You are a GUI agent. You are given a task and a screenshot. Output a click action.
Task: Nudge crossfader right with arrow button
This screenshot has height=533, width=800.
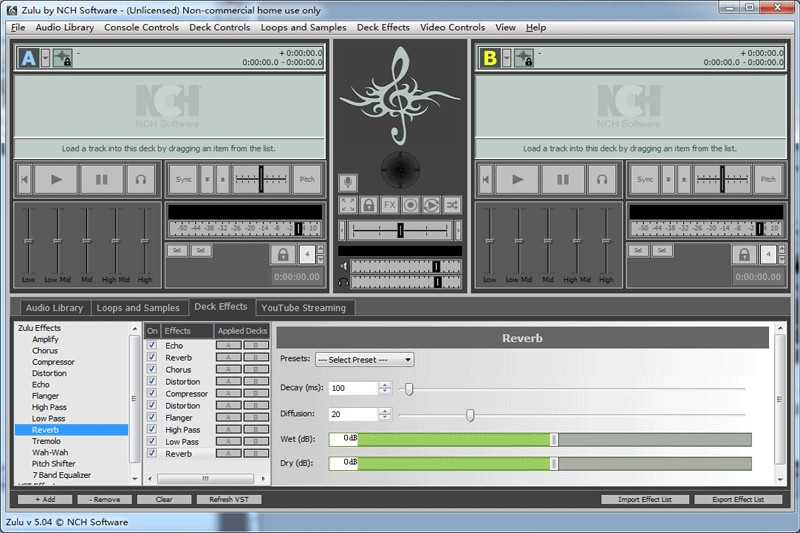pyautogui.click(x=458, y=231)
